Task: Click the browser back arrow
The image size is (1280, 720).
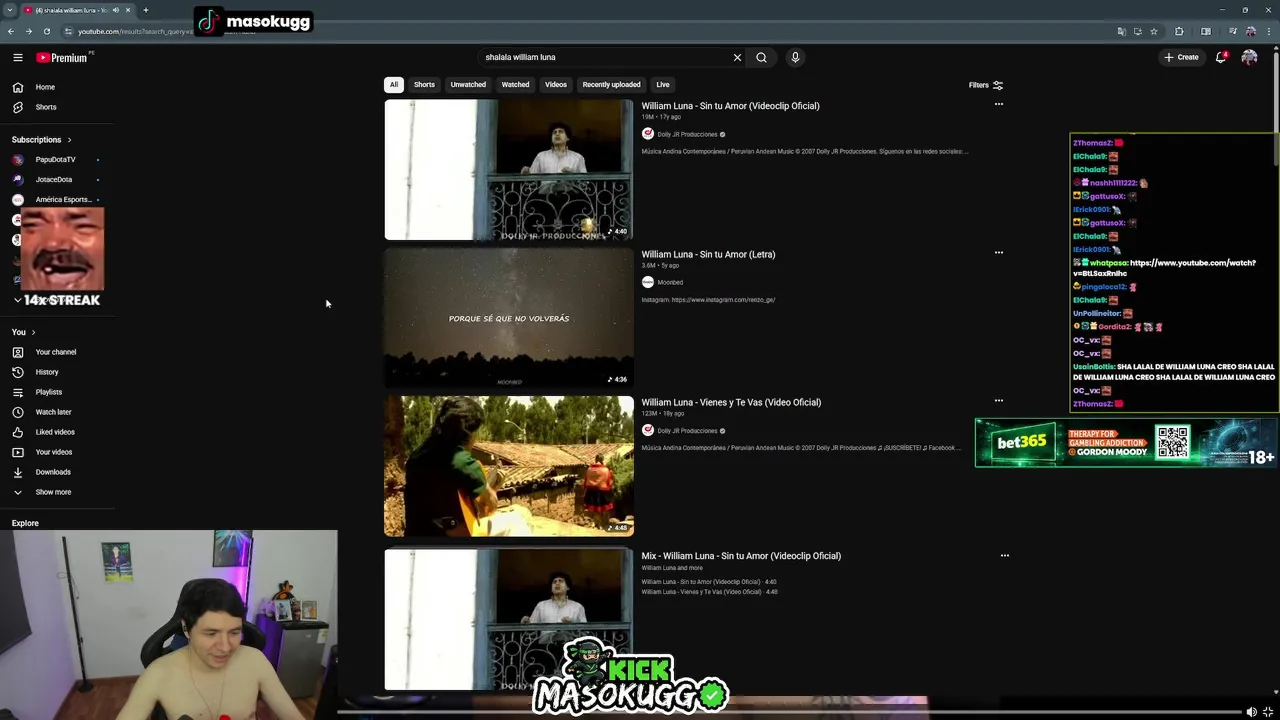Action: 11,31
